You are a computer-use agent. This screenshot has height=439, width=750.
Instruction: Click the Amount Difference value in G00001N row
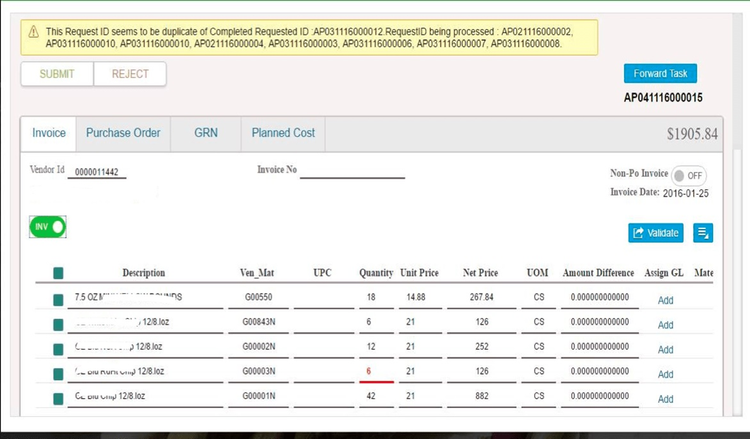600,396
